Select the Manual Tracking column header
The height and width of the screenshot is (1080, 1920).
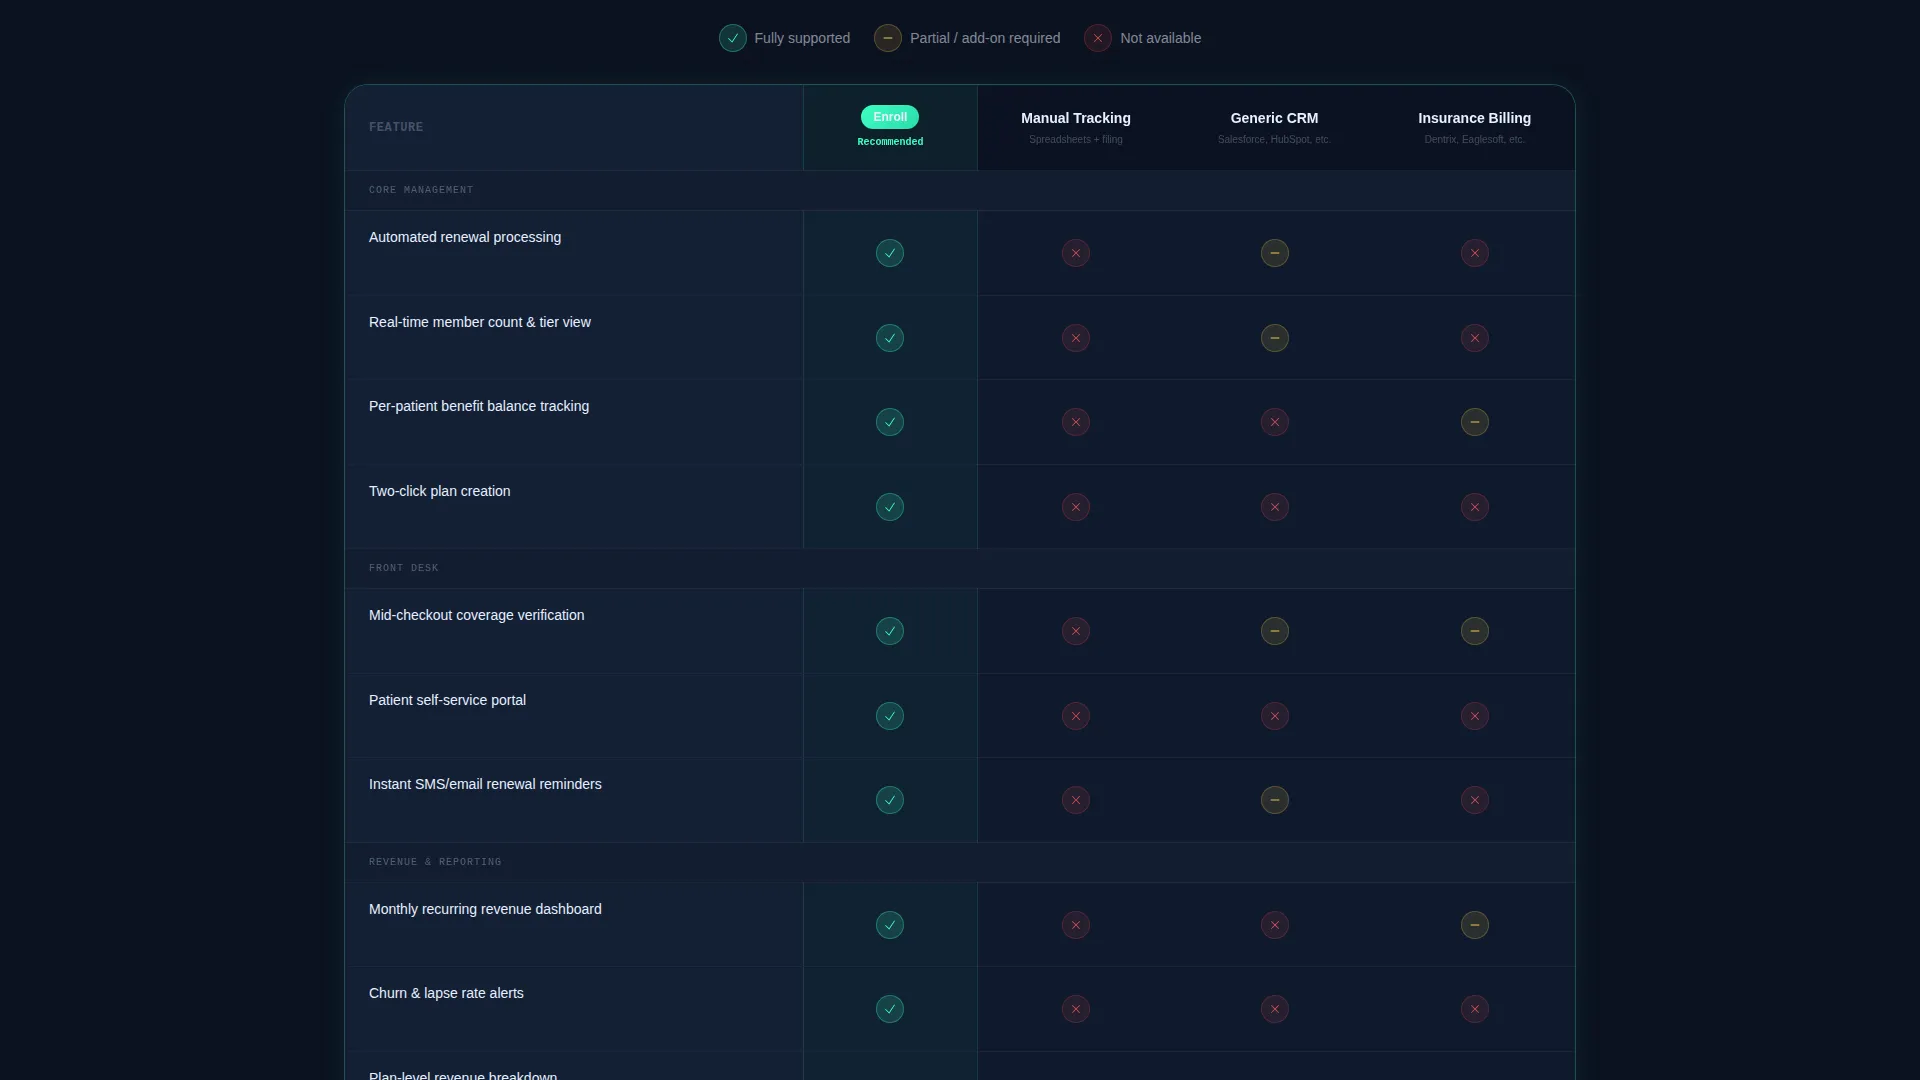1075,127
